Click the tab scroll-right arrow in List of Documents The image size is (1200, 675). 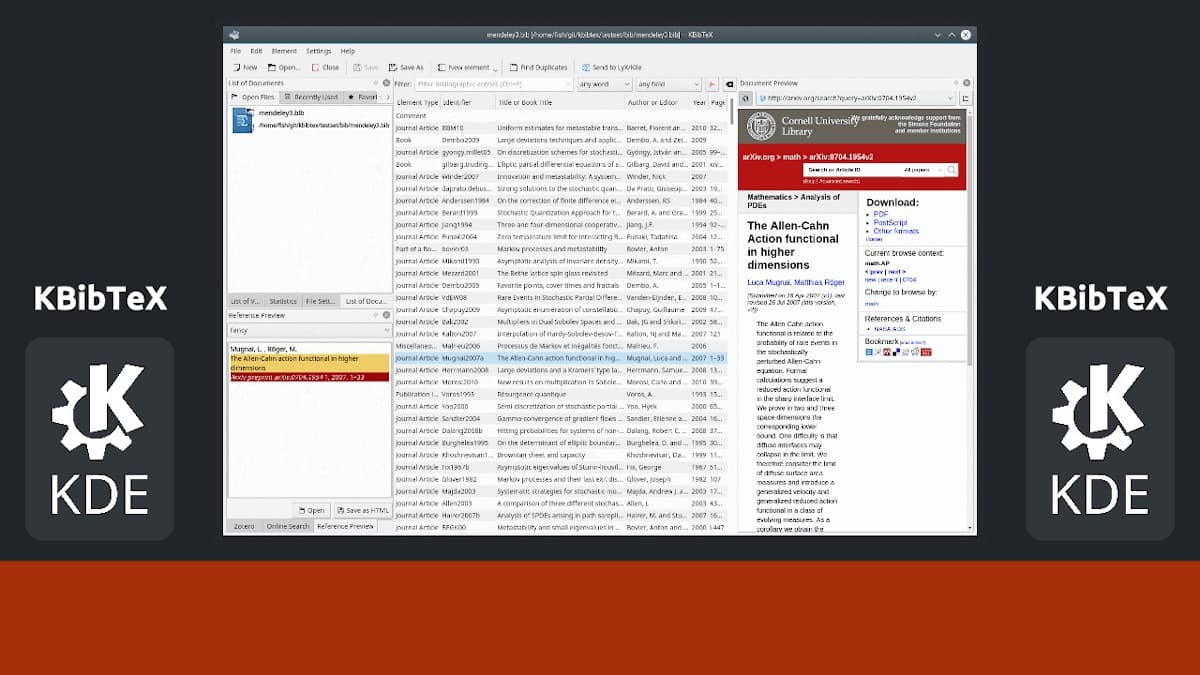(x=388, y=97)
